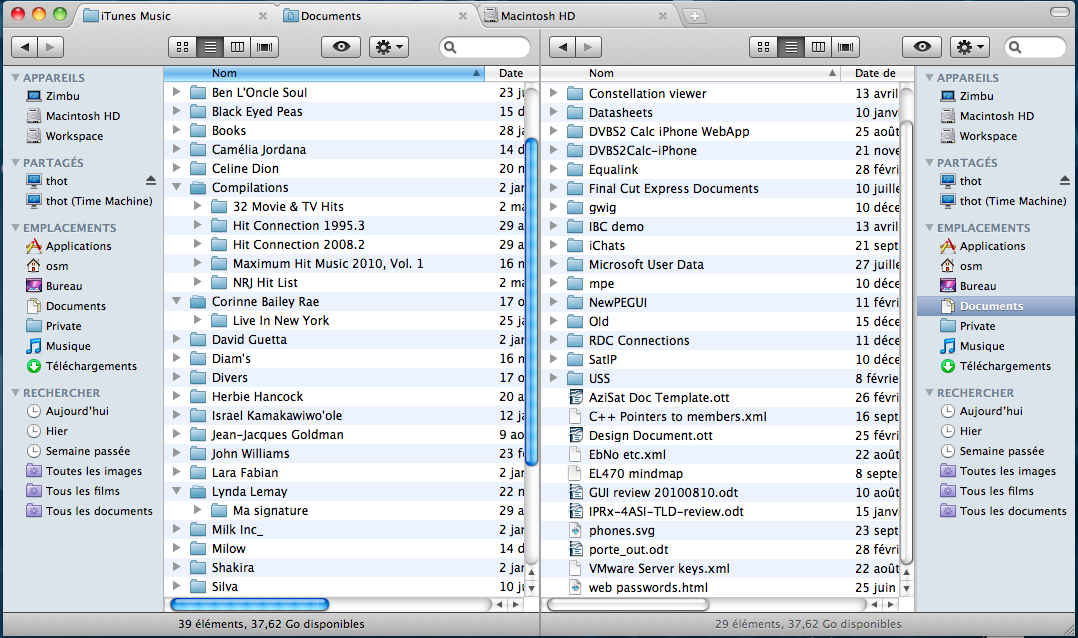
Task: Eject thot in right sidebar
Action: (x=1065, y=181)
